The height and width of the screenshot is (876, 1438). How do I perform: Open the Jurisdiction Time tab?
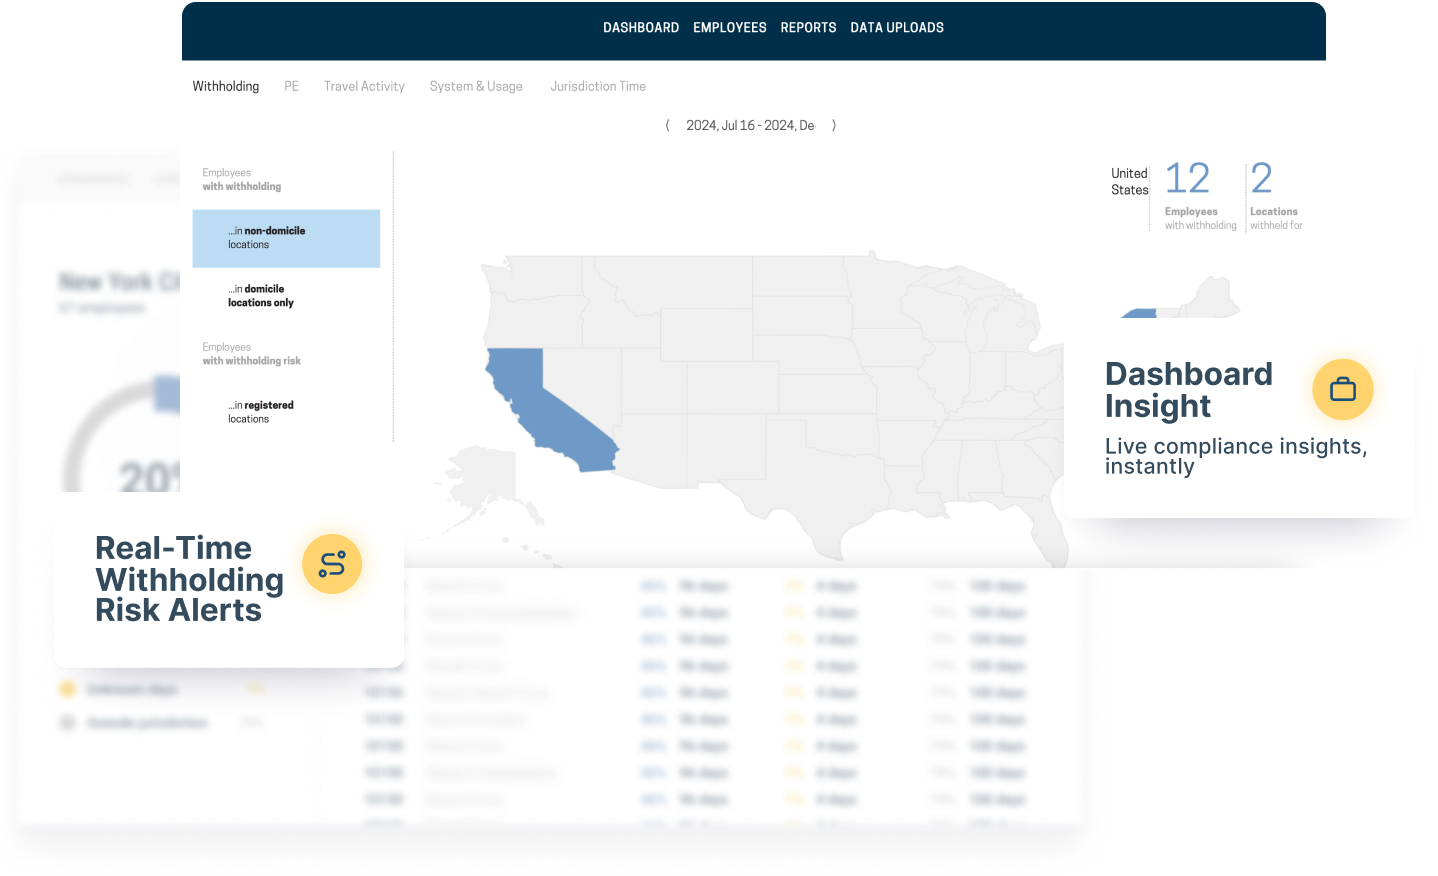598,86
